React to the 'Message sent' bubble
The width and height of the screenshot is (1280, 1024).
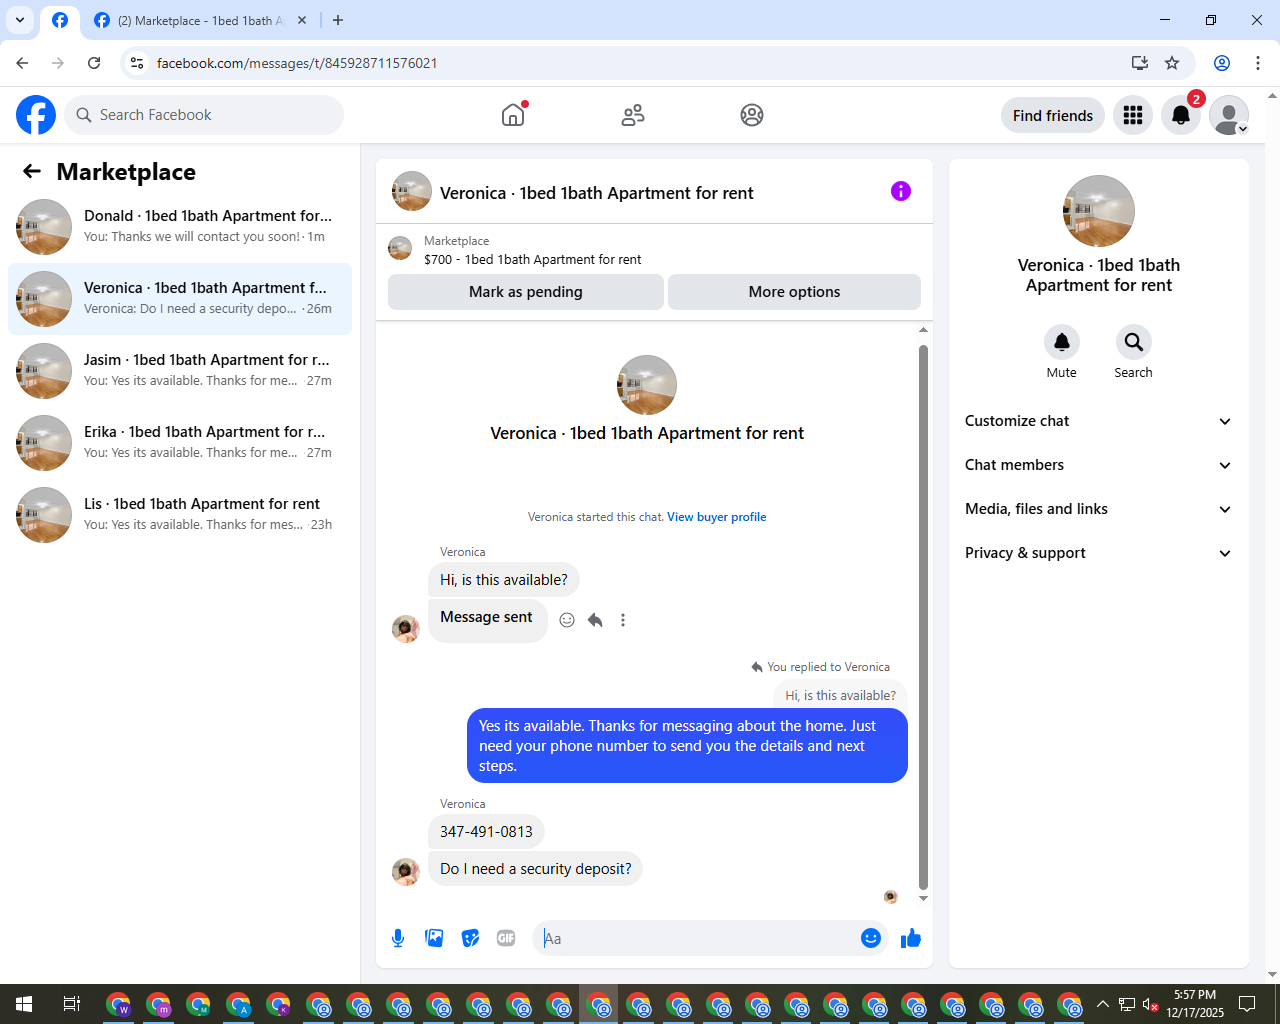click(567, 620)
